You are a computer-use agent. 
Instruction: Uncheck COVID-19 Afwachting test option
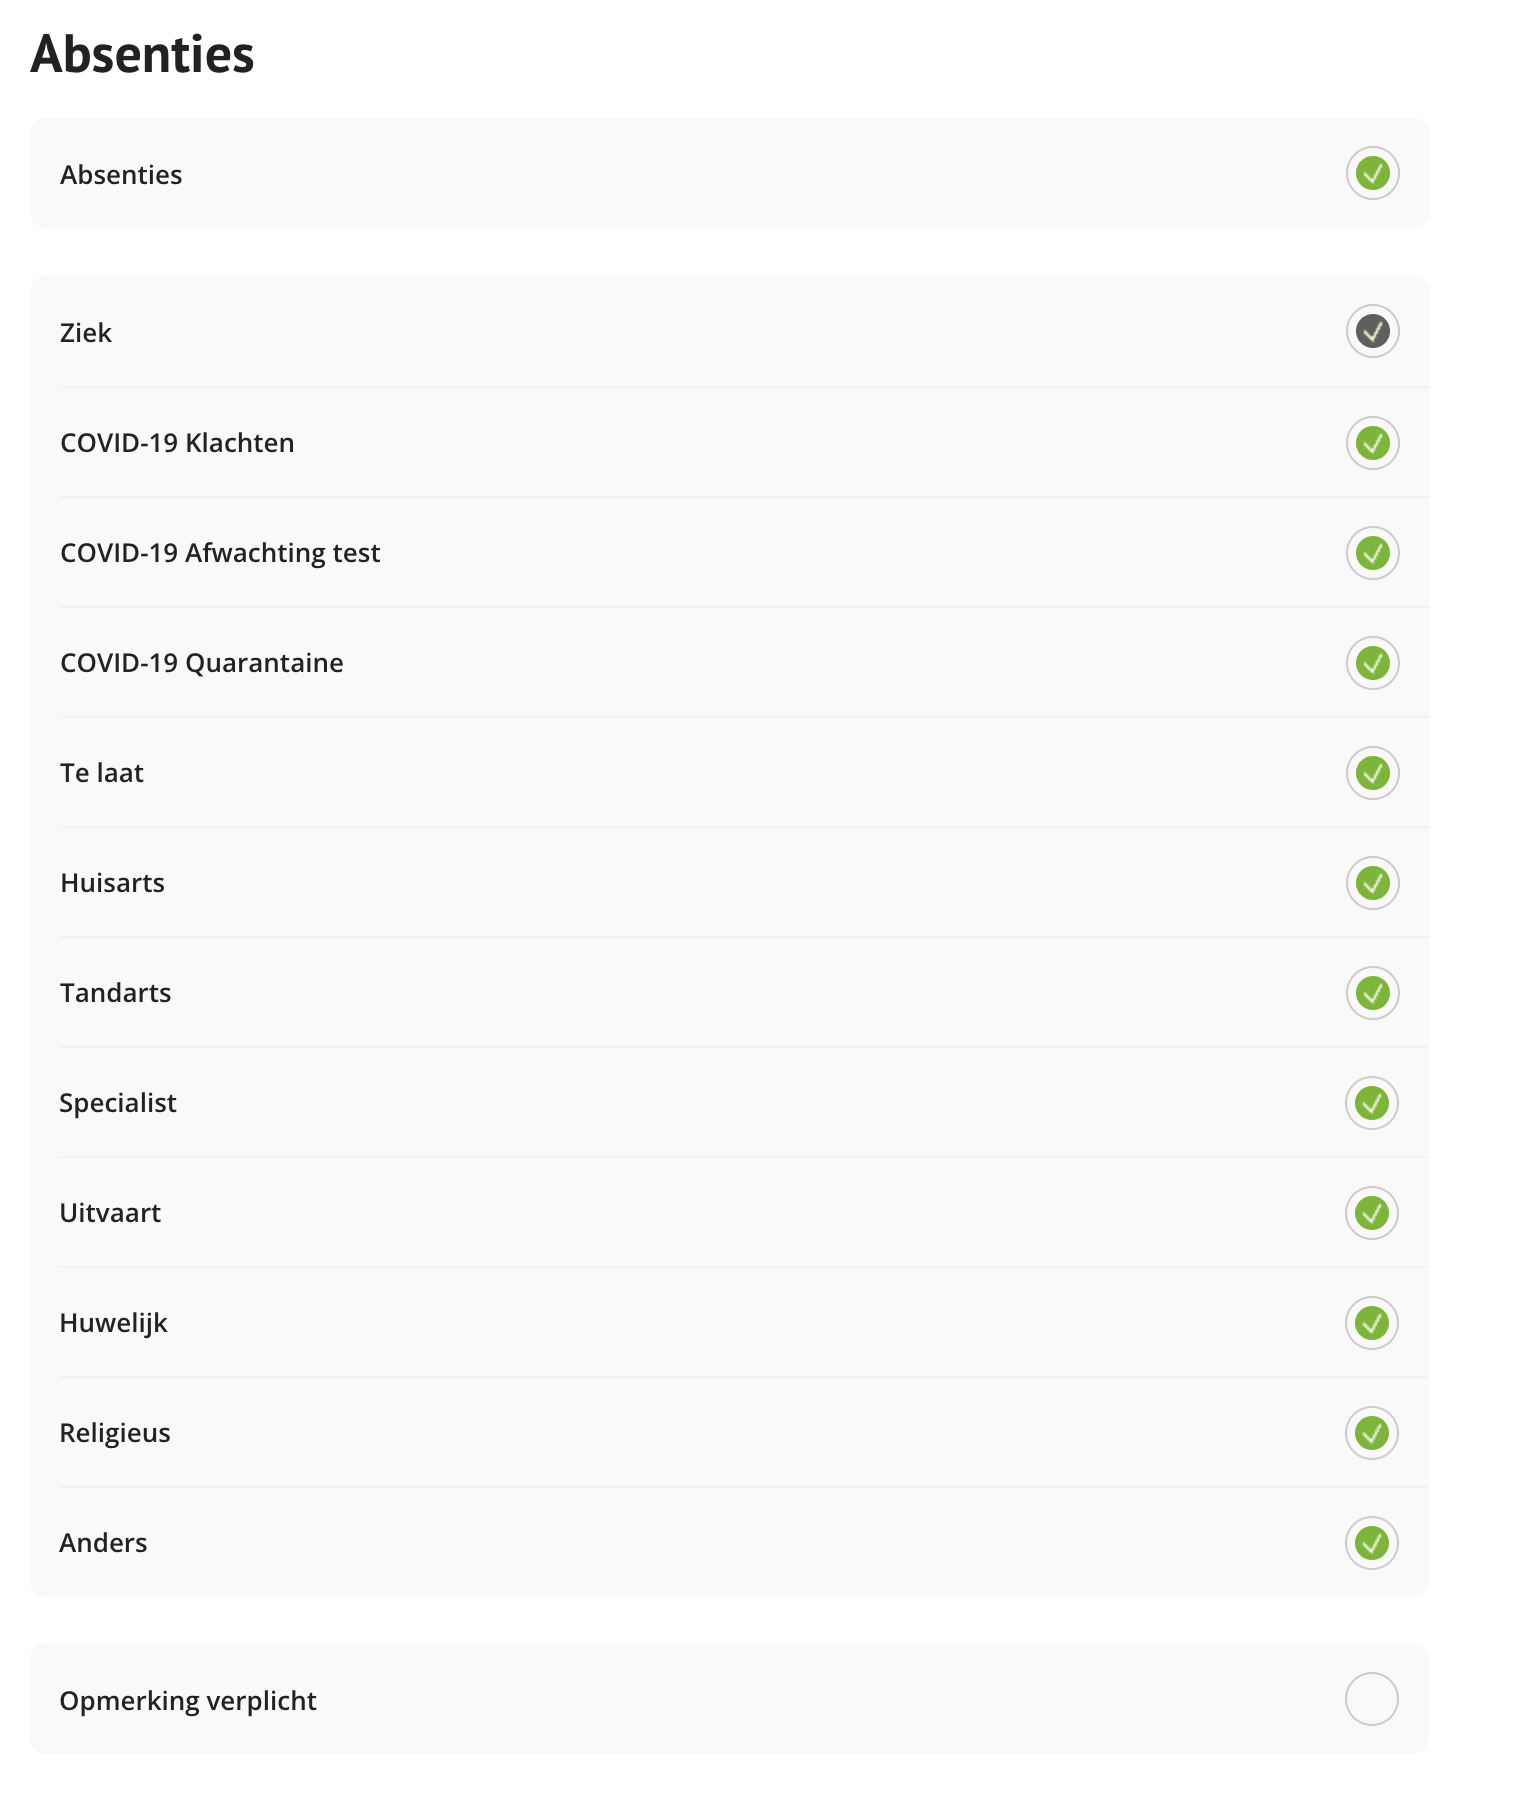pyautogui.click(x=1372, y=553)
